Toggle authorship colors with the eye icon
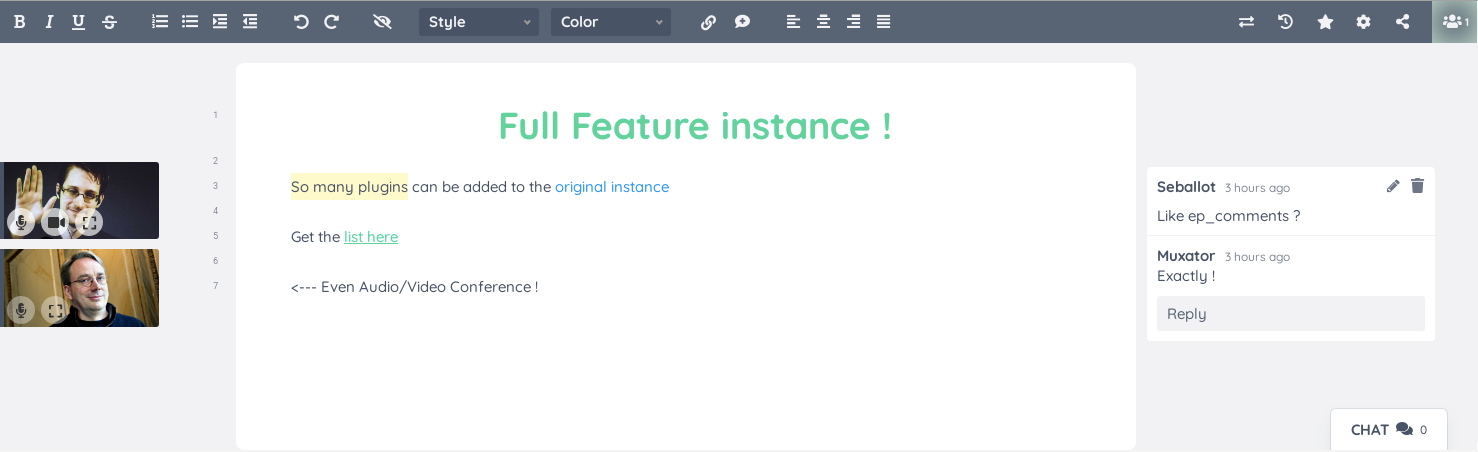1478x452 pixels. point(382,22)
